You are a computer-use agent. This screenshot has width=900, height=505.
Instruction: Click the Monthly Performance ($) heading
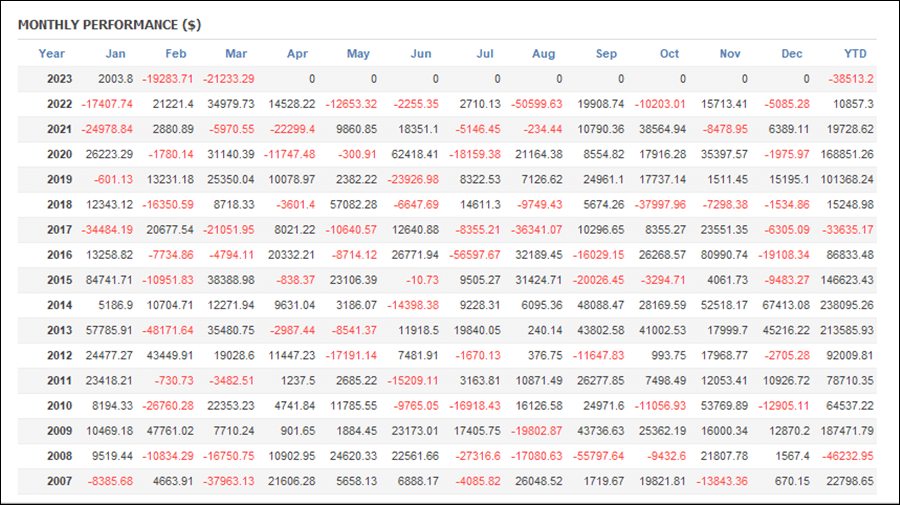tap(110, 25)
